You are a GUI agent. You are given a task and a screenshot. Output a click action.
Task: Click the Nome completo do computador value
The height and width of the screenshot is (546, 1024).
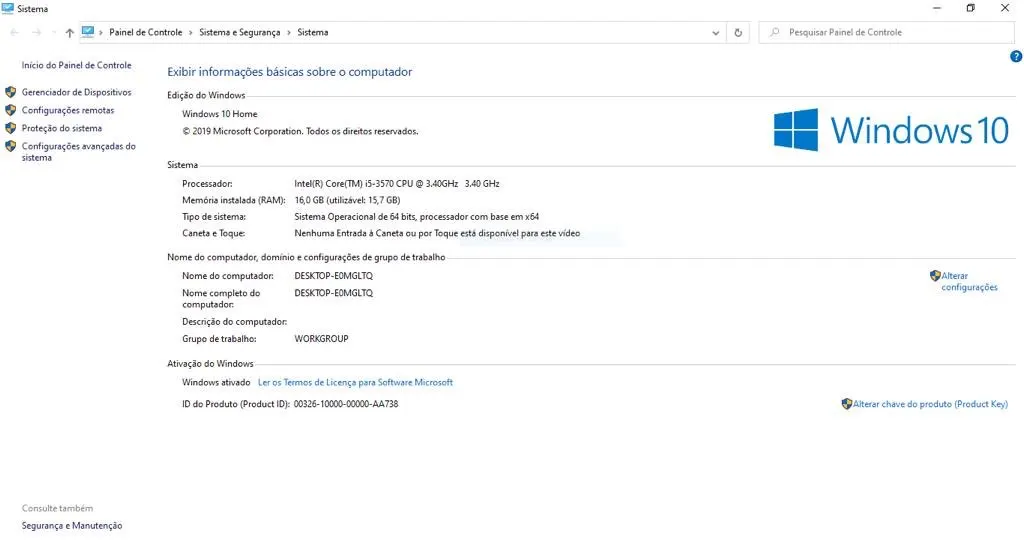point(333,293)
